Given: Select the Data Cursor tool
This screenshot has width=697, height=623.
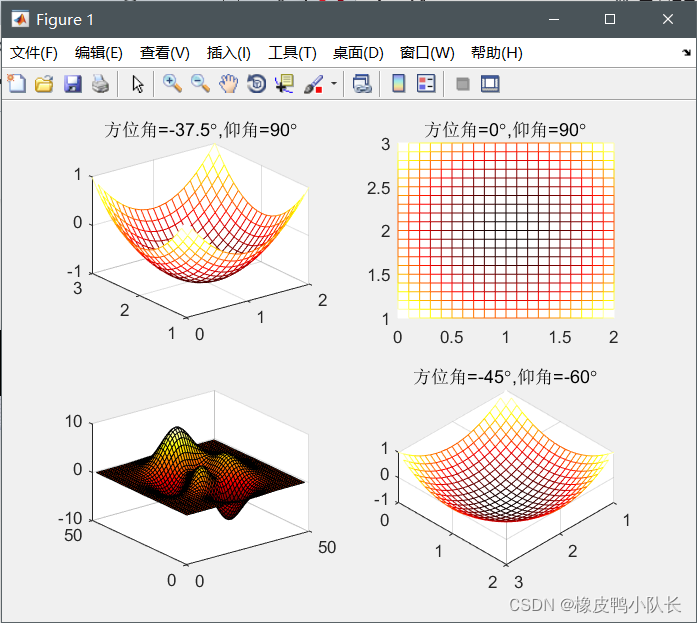Looking at the screenshot, I should point(284,84).
